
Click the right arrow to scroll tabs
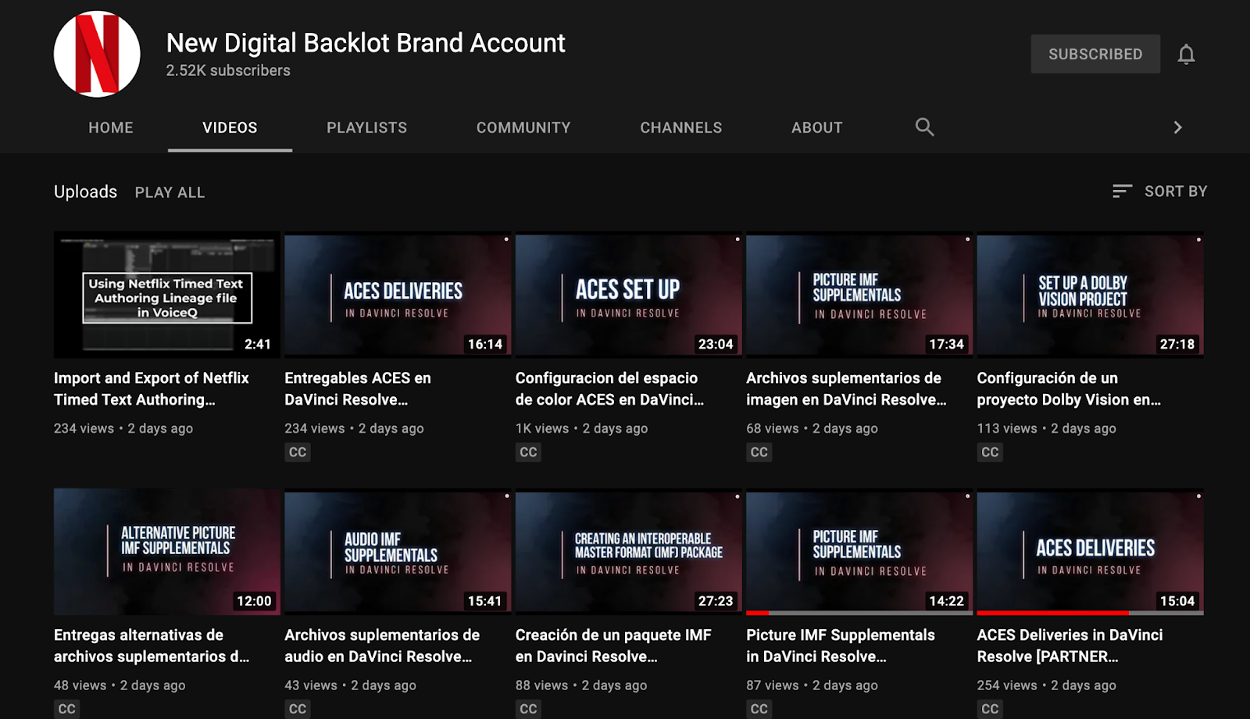(1177, 127)
